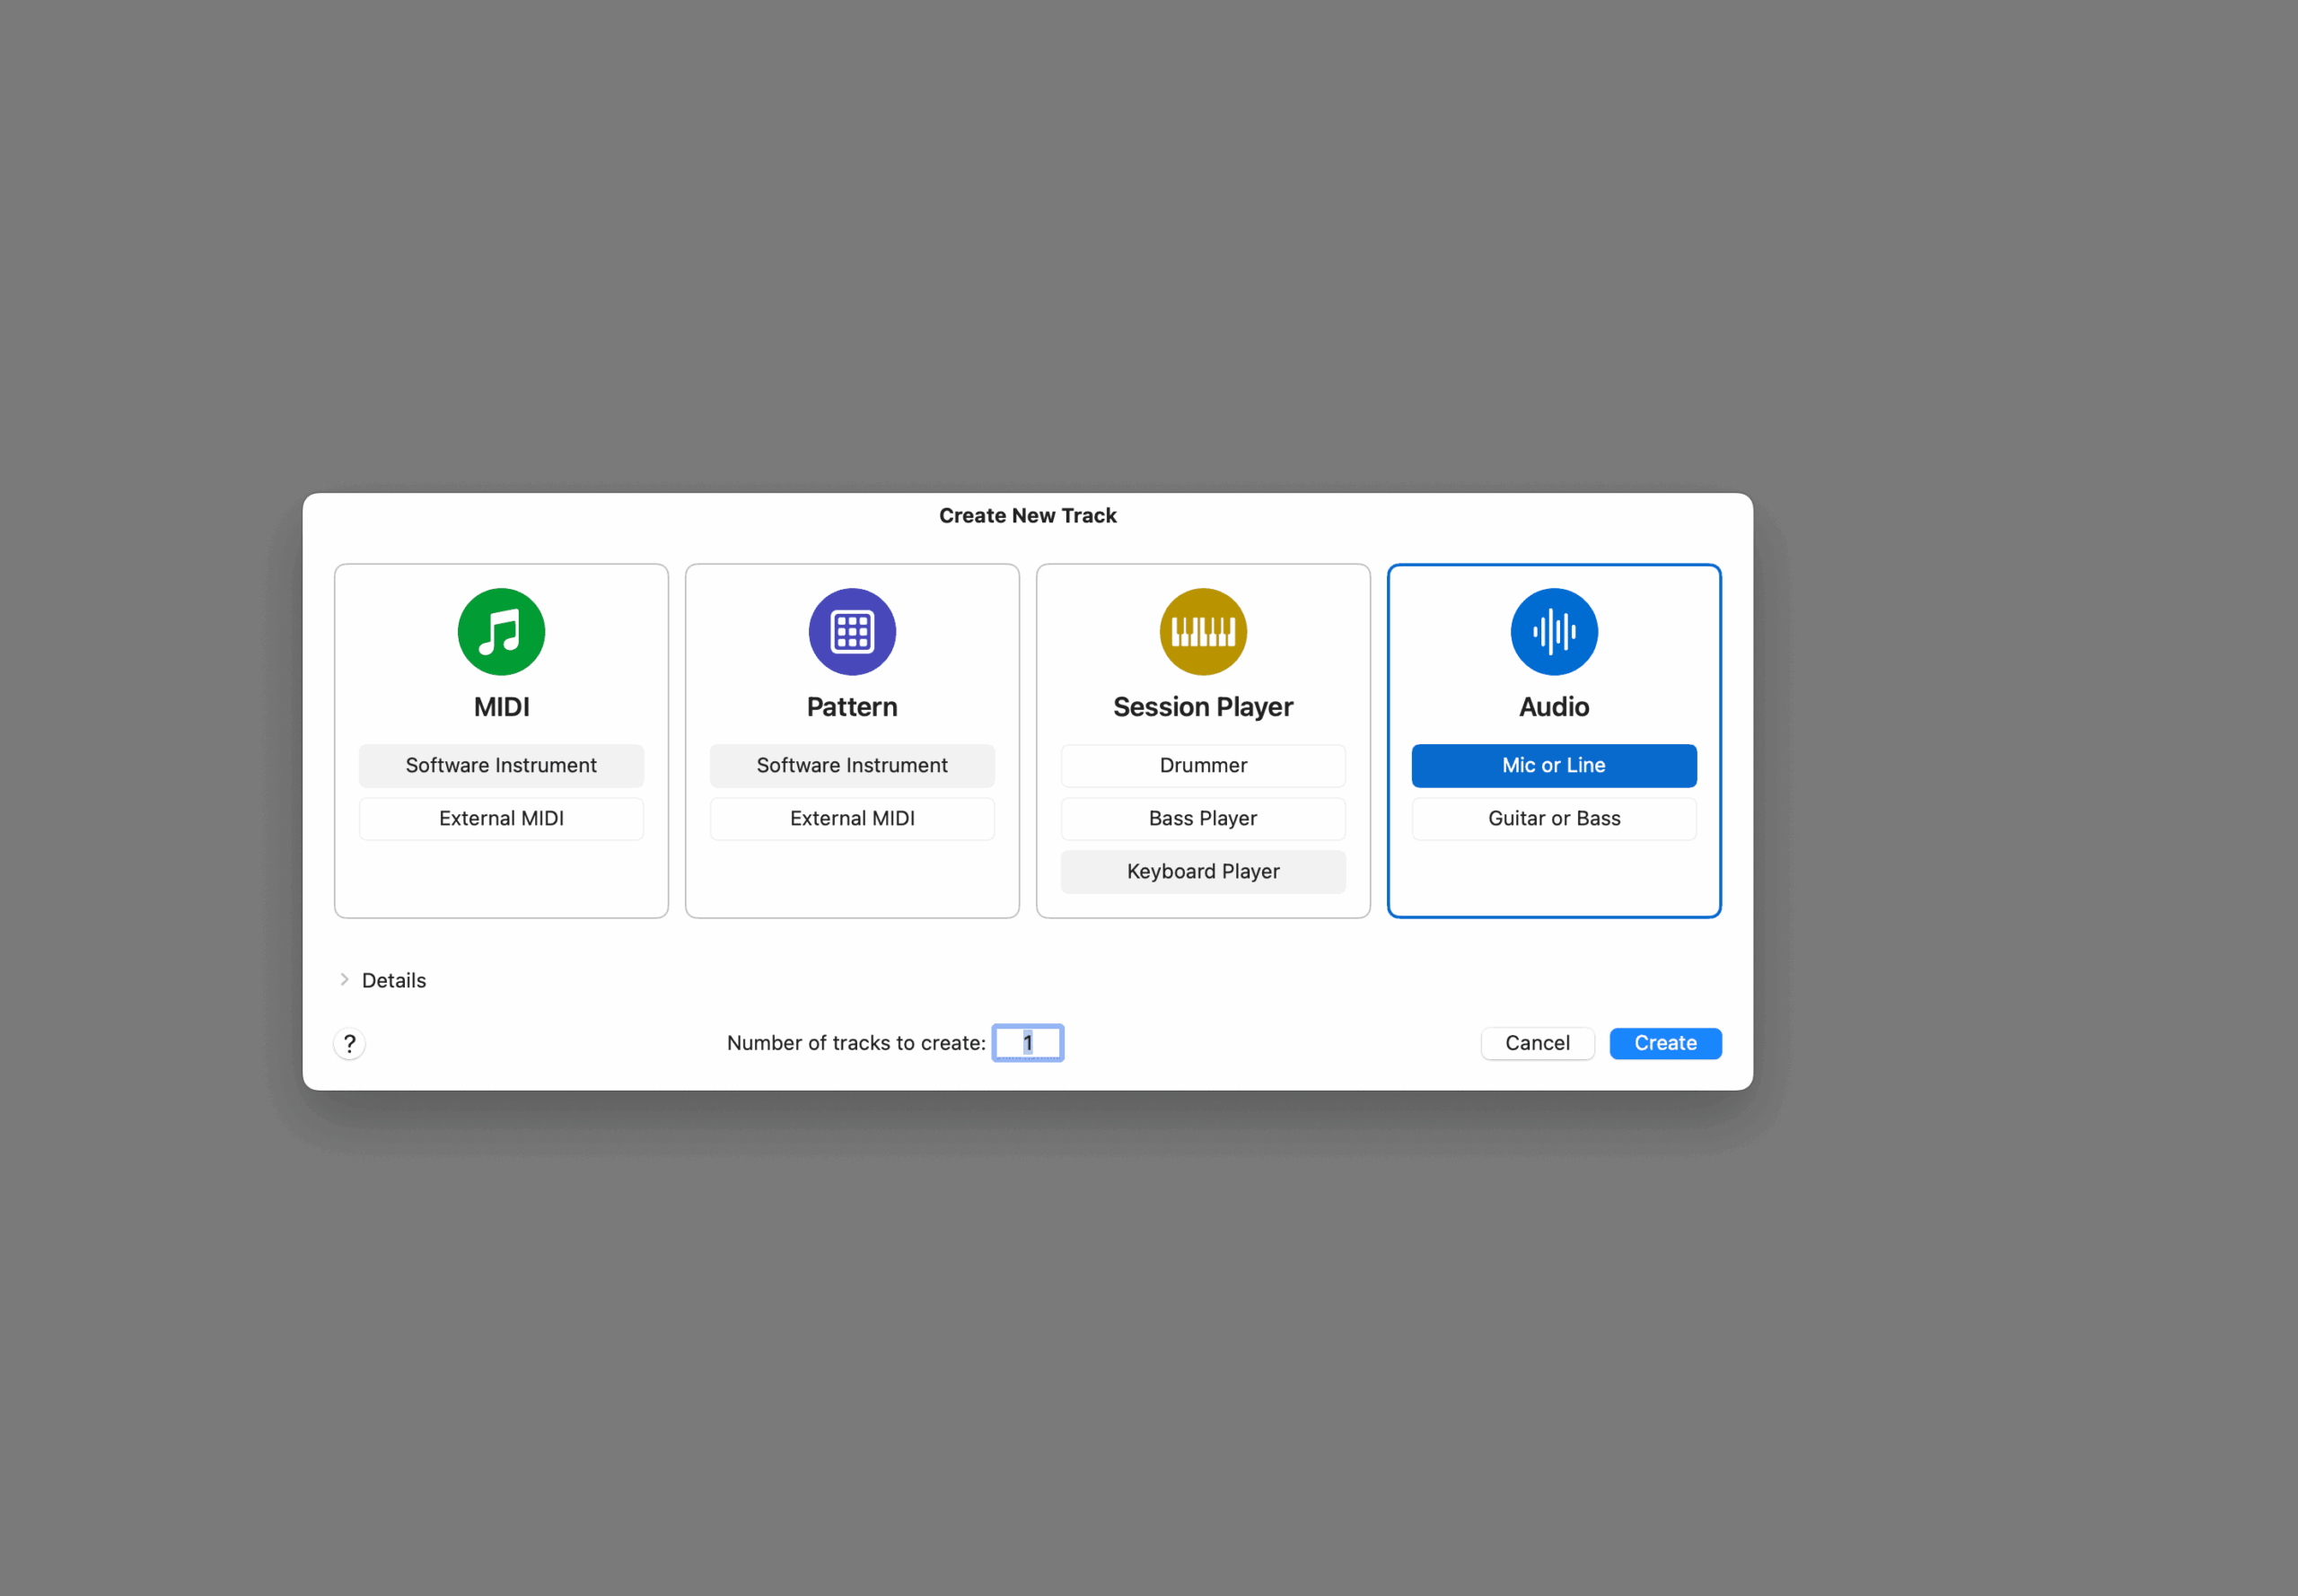Select the Mic or Line audio option
2298x1596 pixels.
tap(1554, 765)
